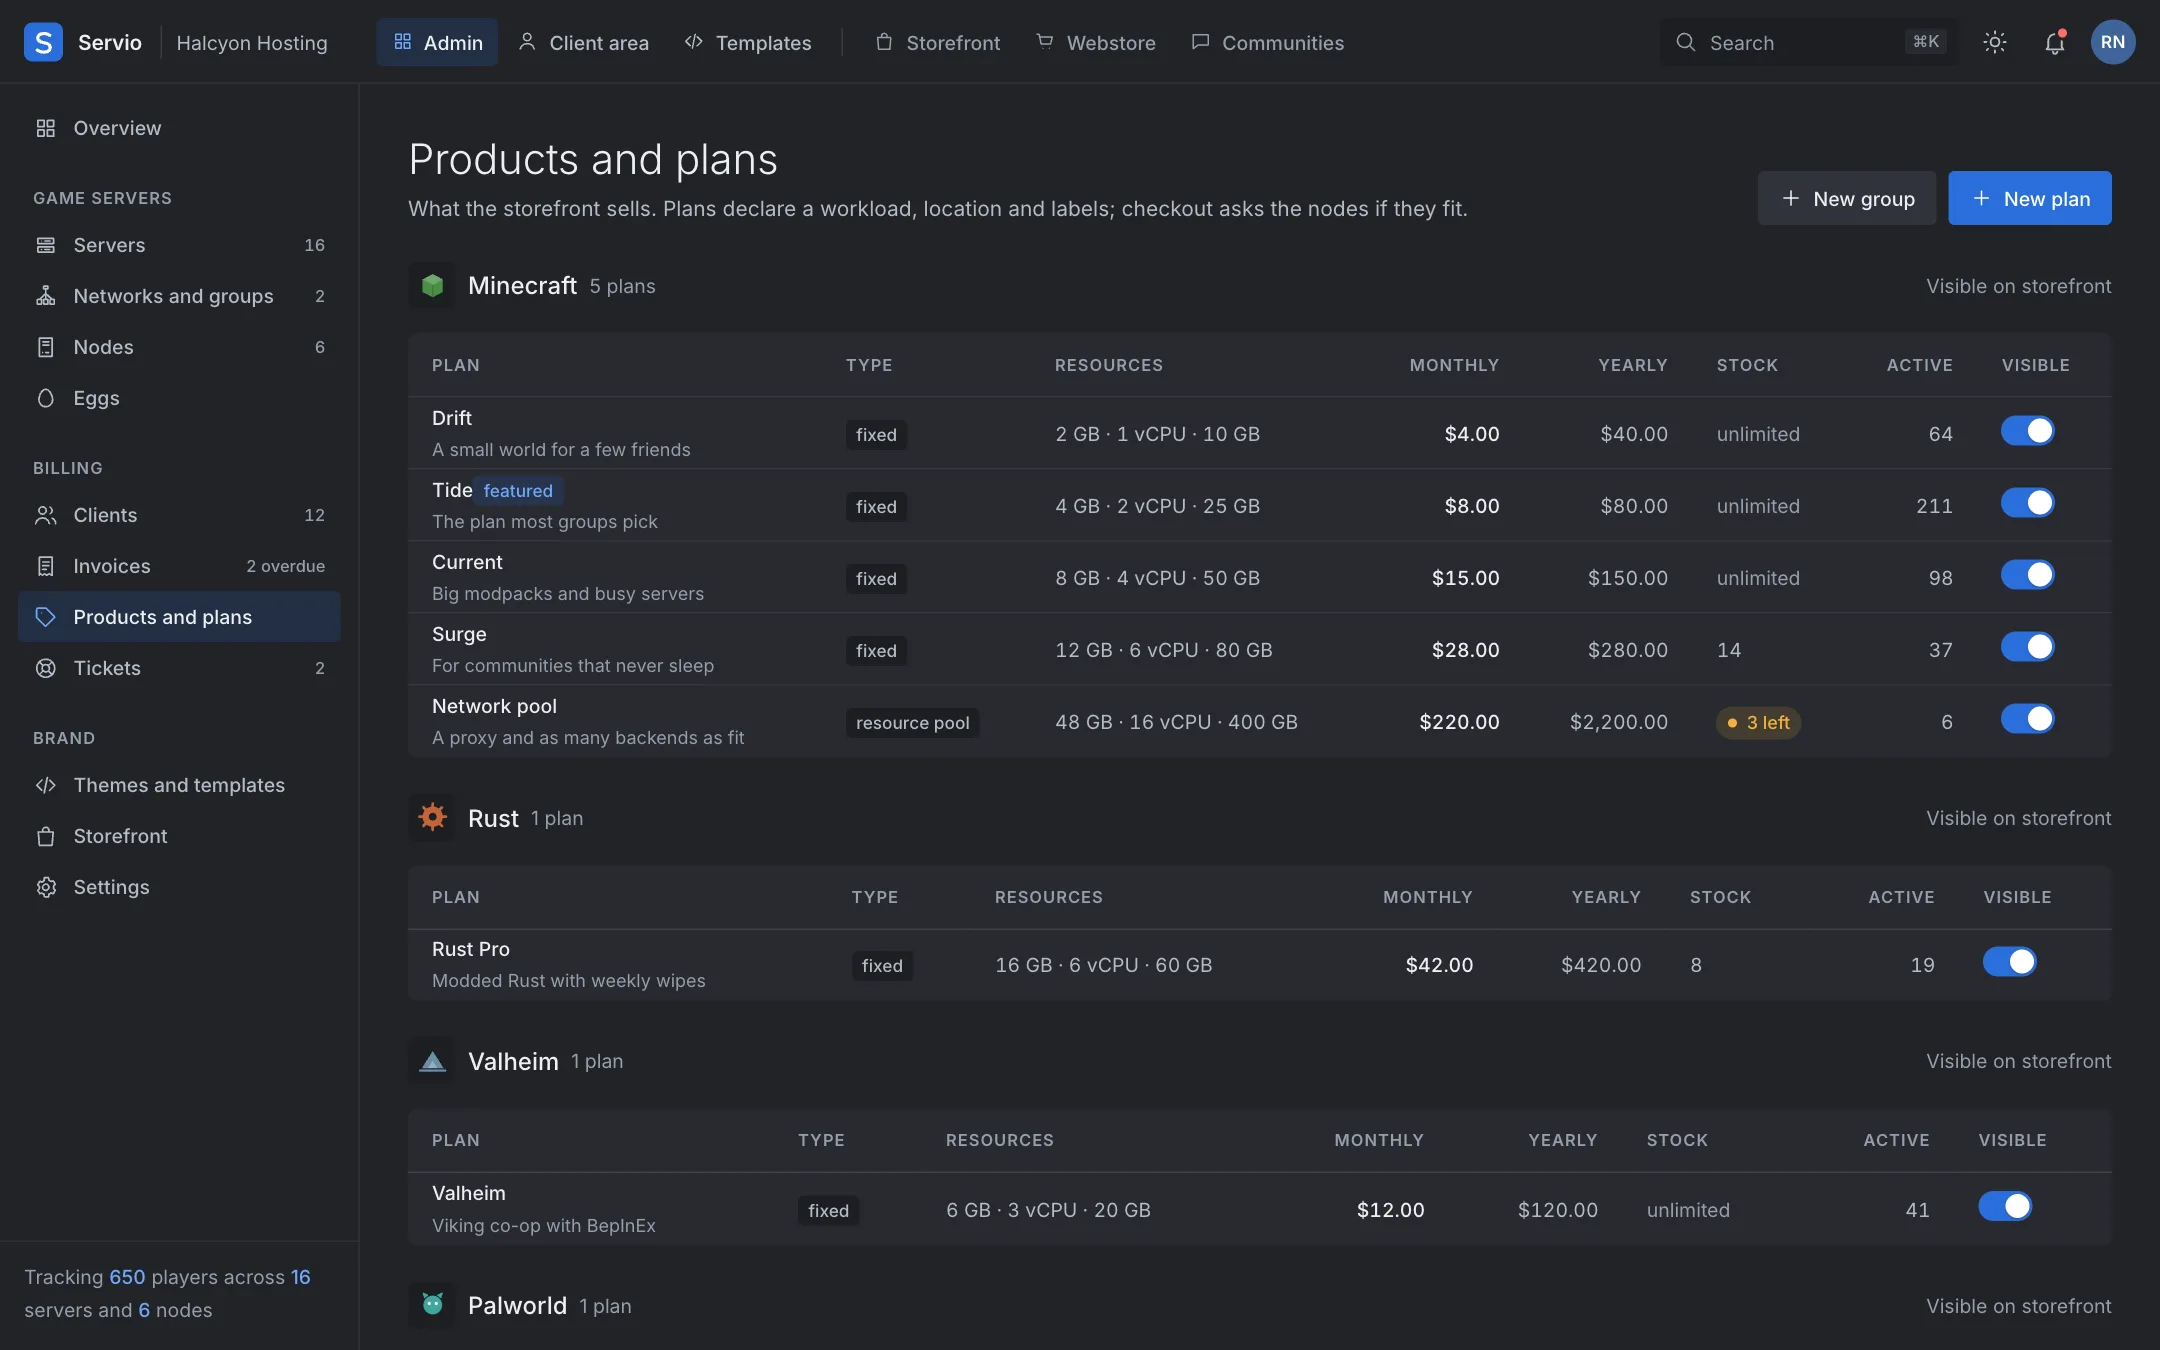
Task: Click the Eggs icon in sidebar
Action: point(45,398)
